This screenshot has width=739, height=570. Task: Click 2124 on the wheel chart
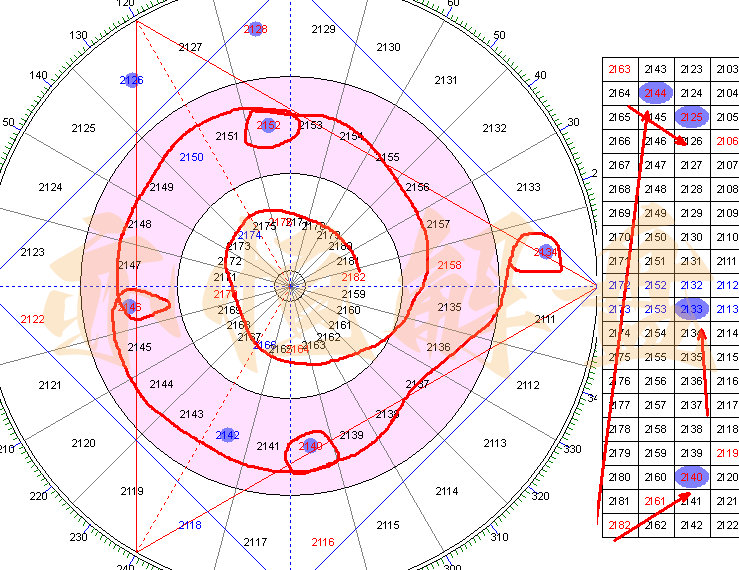(x=50, y=187)
